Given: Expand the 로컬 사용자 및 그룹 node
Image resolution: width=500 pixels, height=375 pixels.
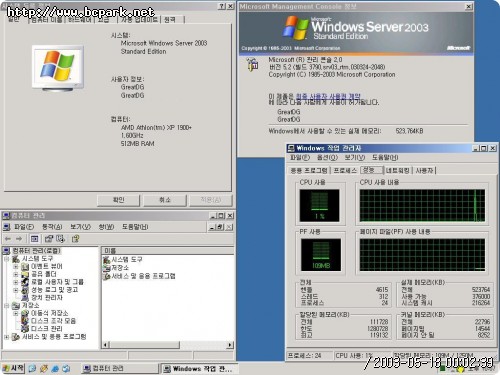Looking at the screenshot, I should [15, 282].
